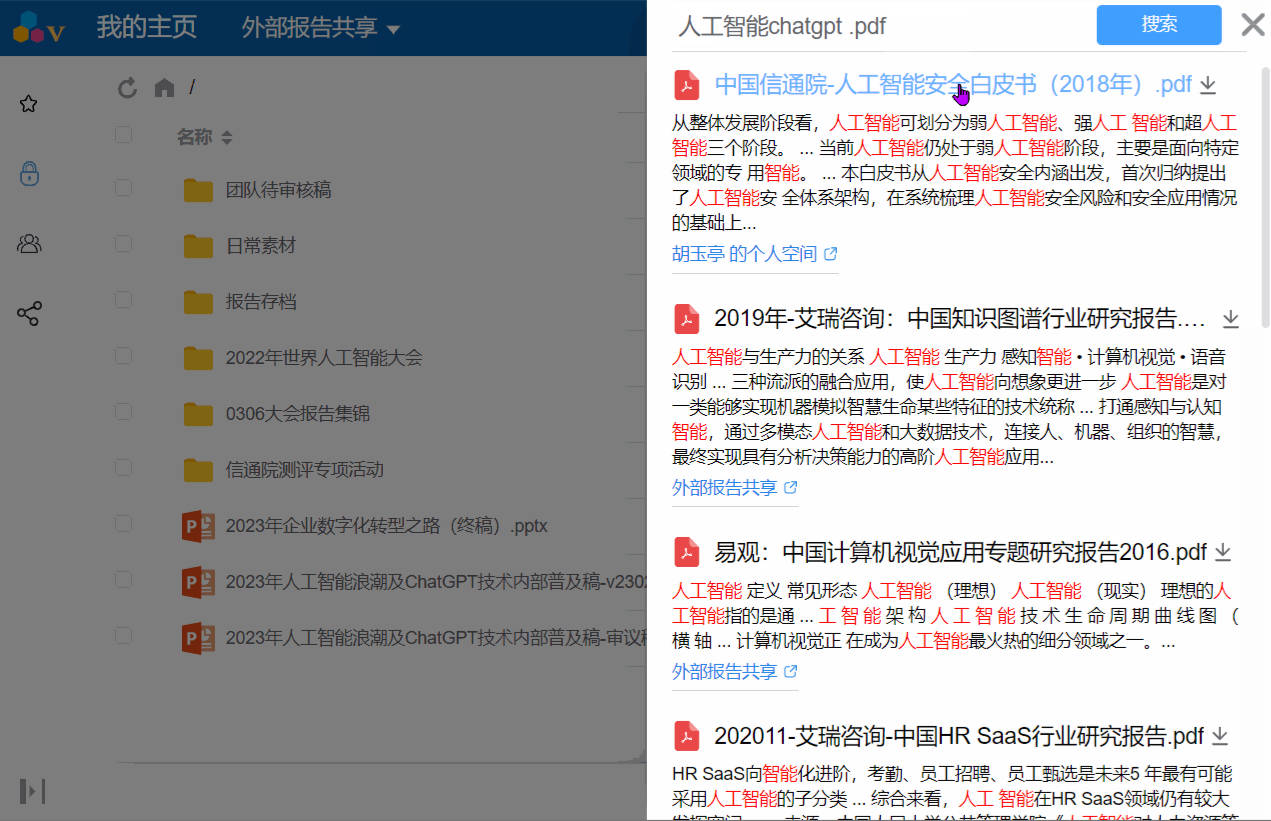Open the lock icon in sidebar
Image resolution: width=1271 pixels, height=821 pixels.
tap(29, 173)
